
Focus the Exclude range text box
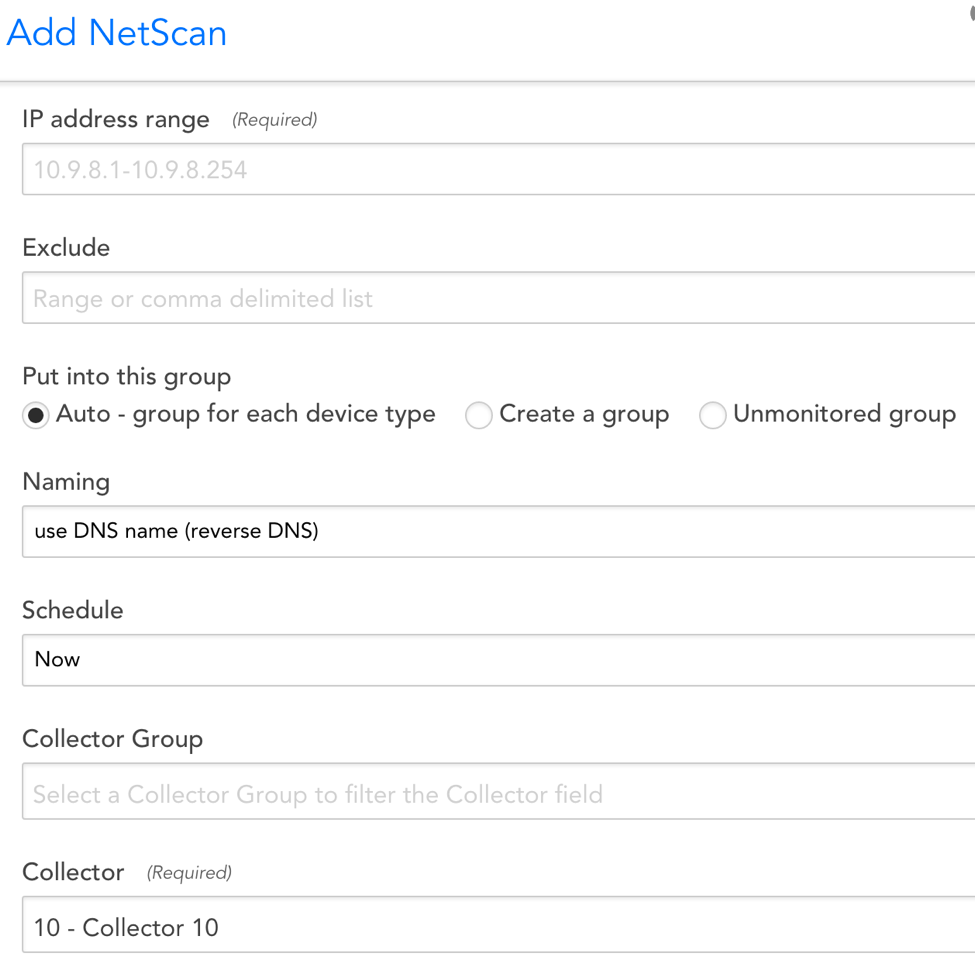(499, 298)
